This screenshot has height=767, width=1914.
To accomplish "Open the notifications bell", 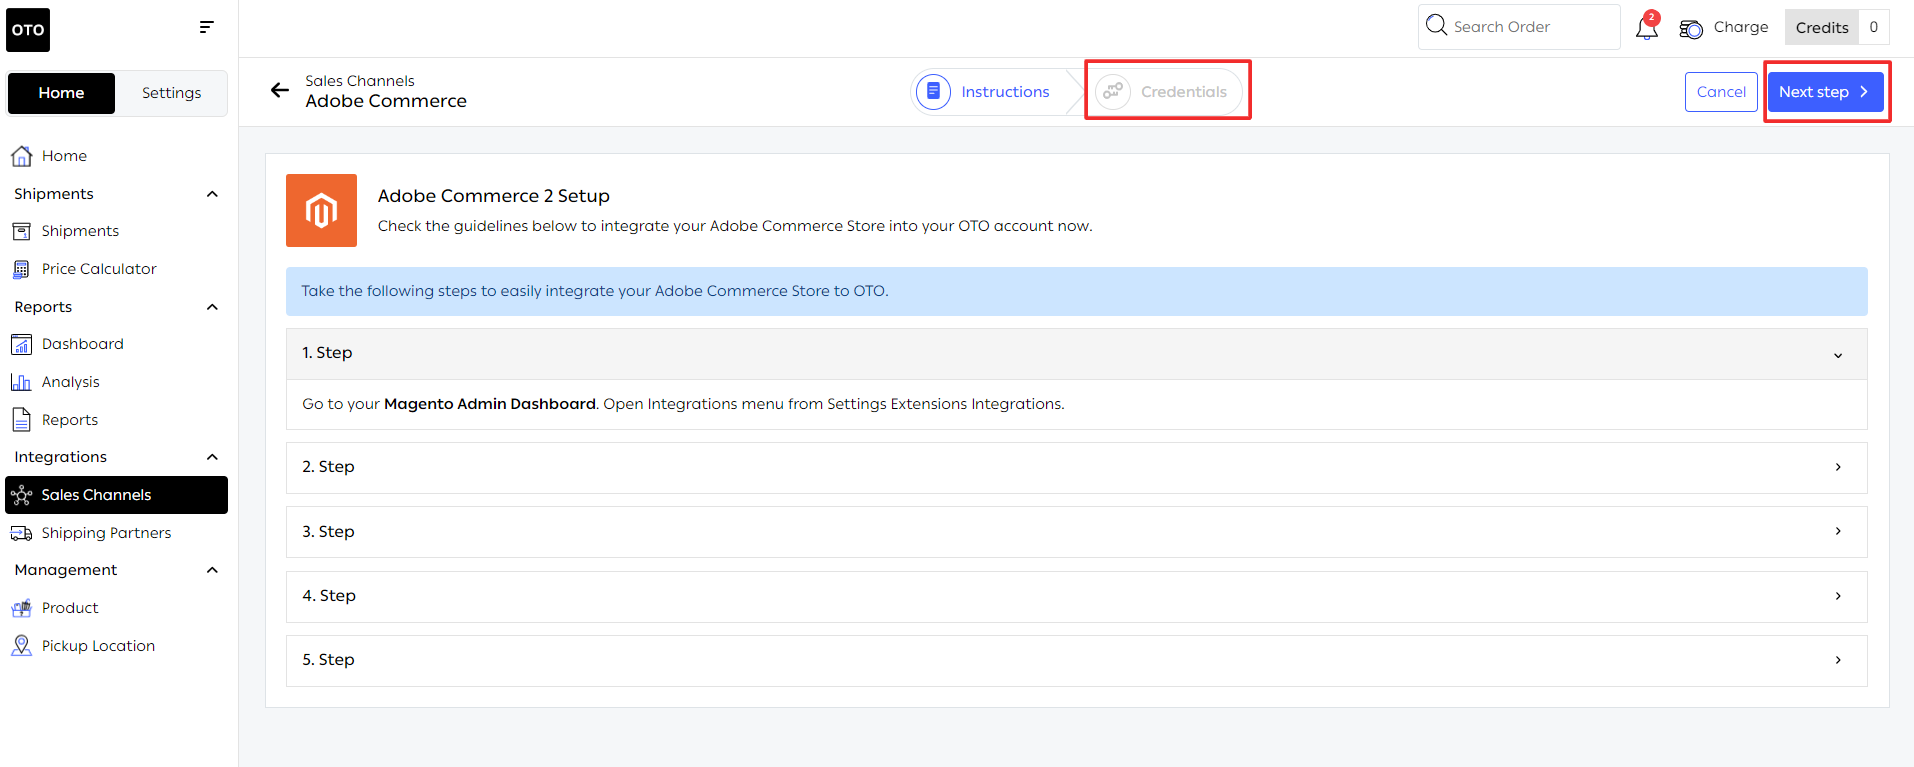I will click(1646, 27).
